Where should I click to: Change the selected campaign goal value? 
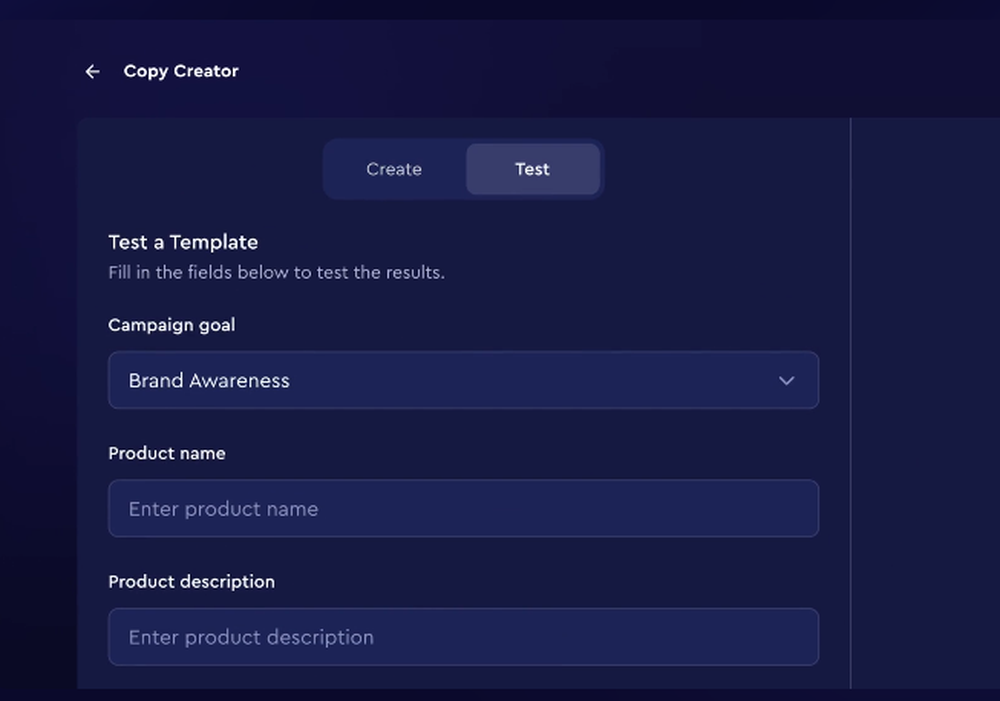click(x=463, y=380)
